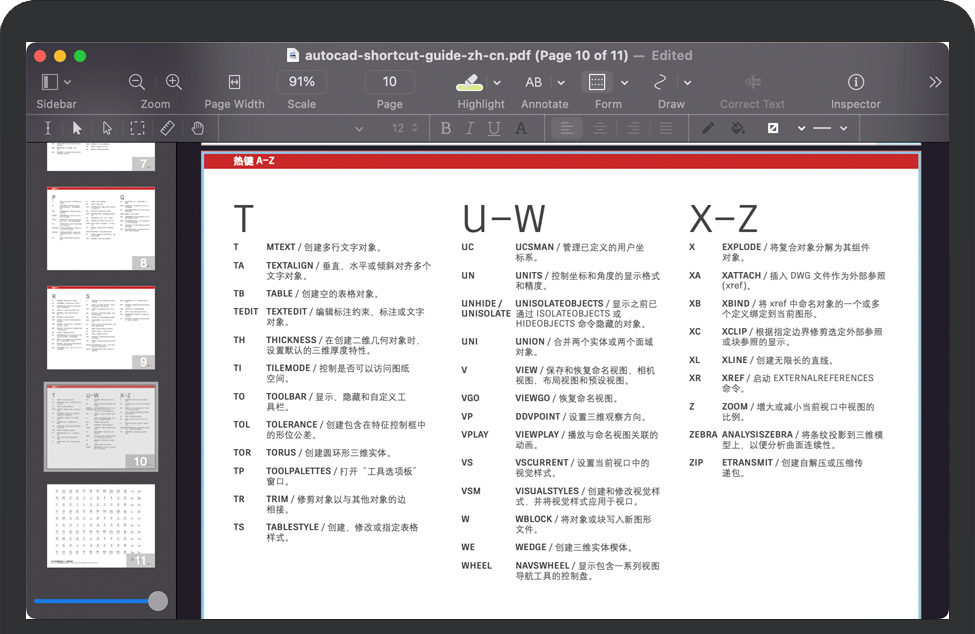Screen dimensions: 975x634
Task: Choose the rectangular marquee selection tool
Action: click(137, 128)
